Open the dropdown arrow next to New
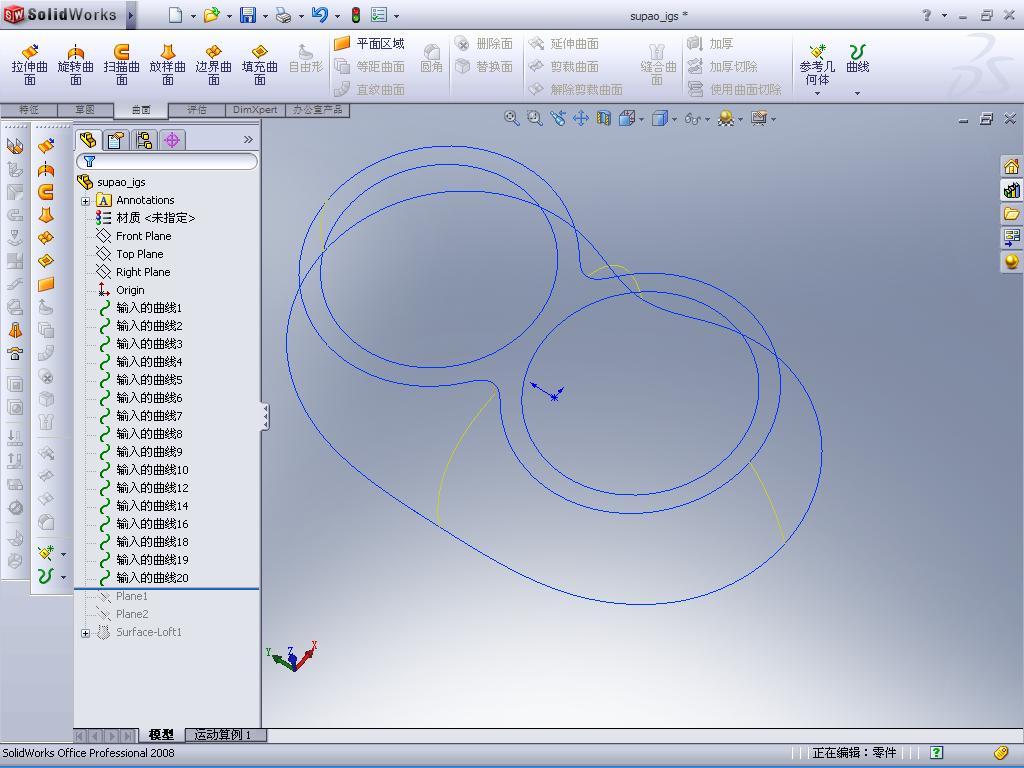1024x768 pixels. tap(193, 16)
